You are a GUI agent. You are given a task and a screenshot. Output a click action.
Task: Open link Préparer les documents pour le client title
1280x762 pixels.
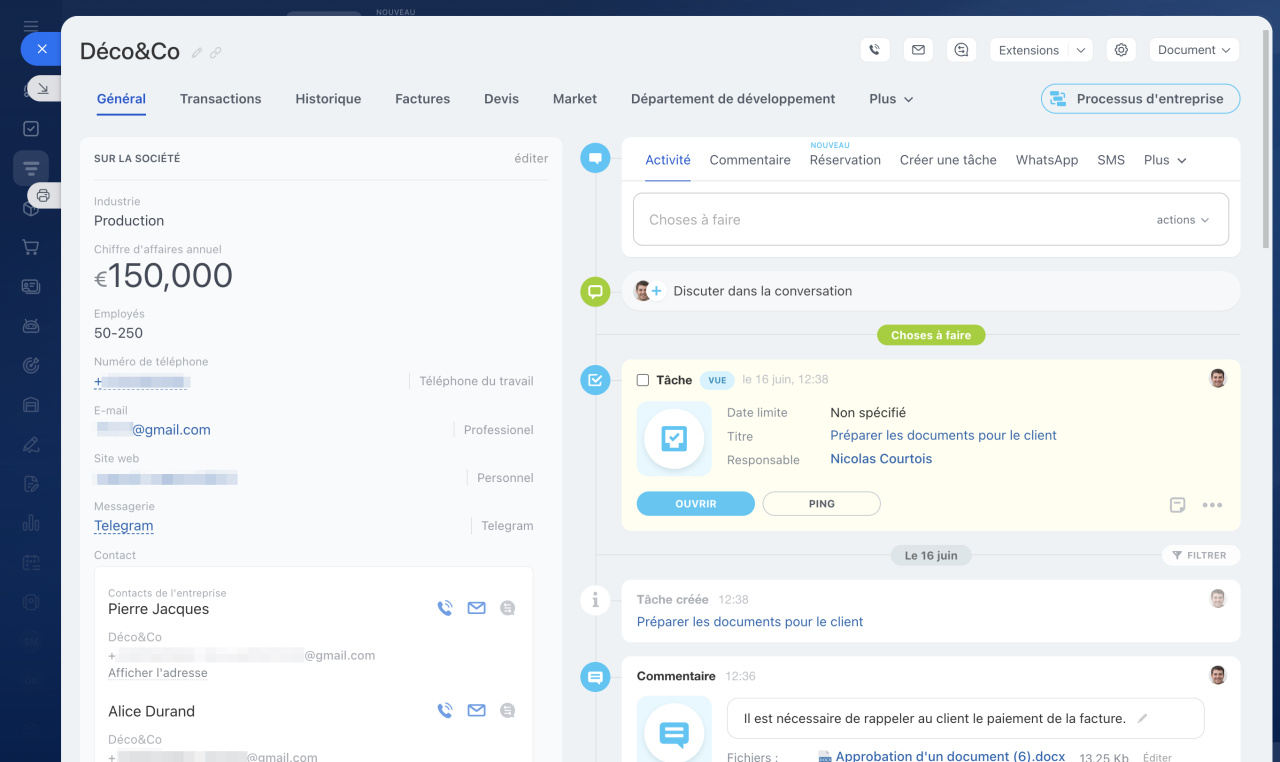(943, 435)
